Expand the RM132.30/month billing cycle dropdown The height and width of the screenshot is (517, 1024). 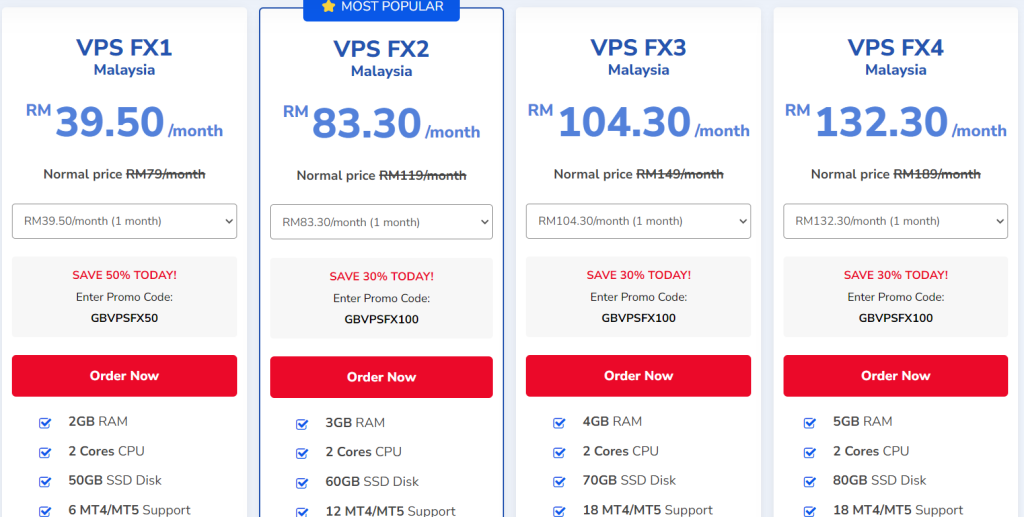[x=895, y=221]
